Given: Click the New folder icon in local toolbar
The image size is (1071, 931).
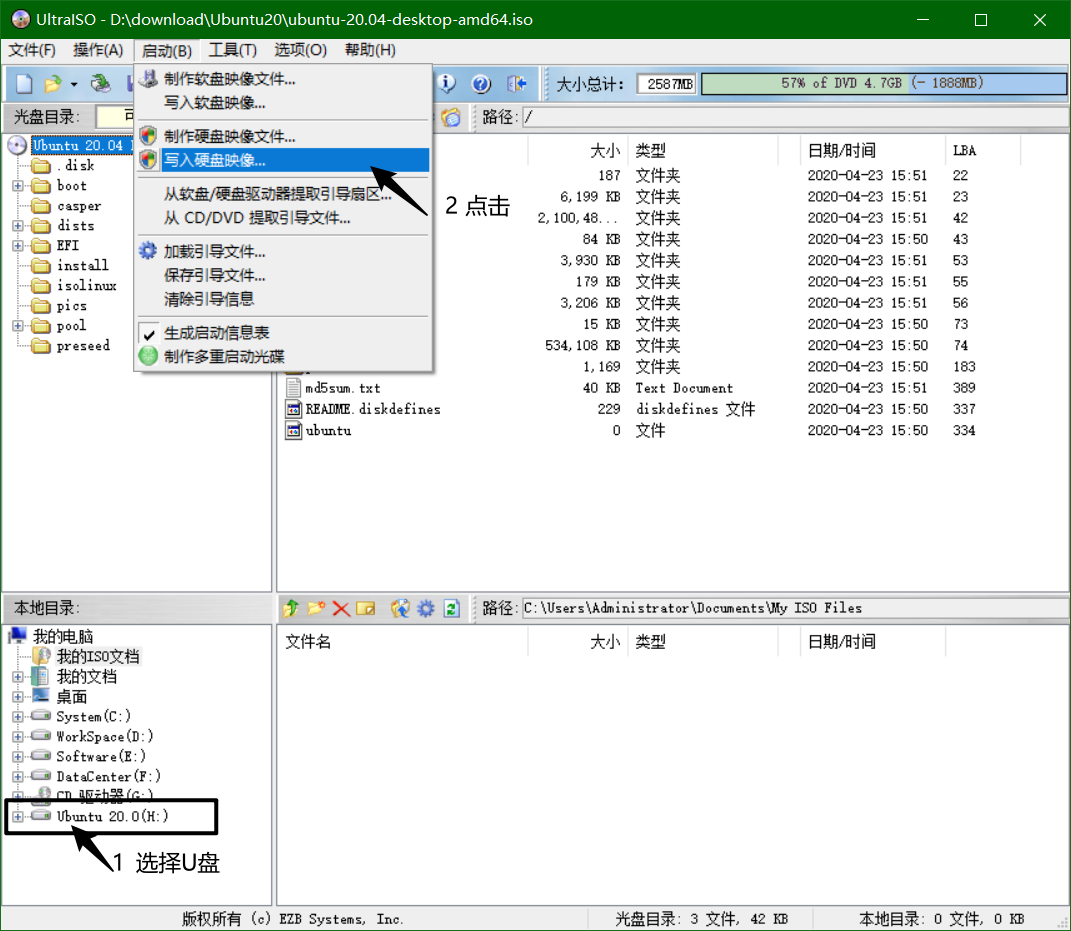Looking at the screenshot, I should [x=316, y=608].
